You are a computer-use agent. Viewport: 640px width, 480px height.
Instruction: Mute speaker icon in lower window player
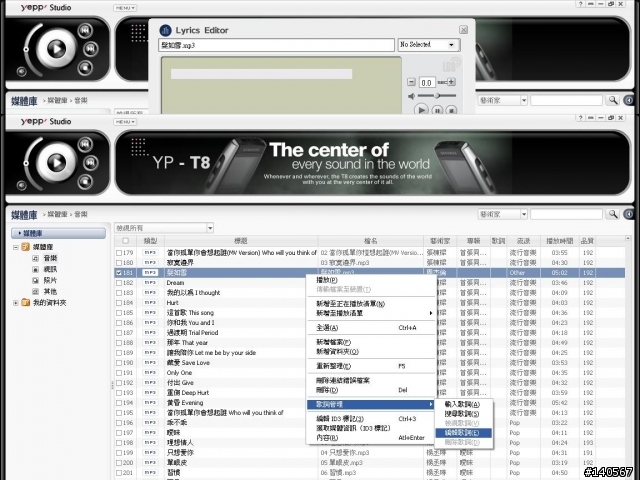click(x=22, y=186)
